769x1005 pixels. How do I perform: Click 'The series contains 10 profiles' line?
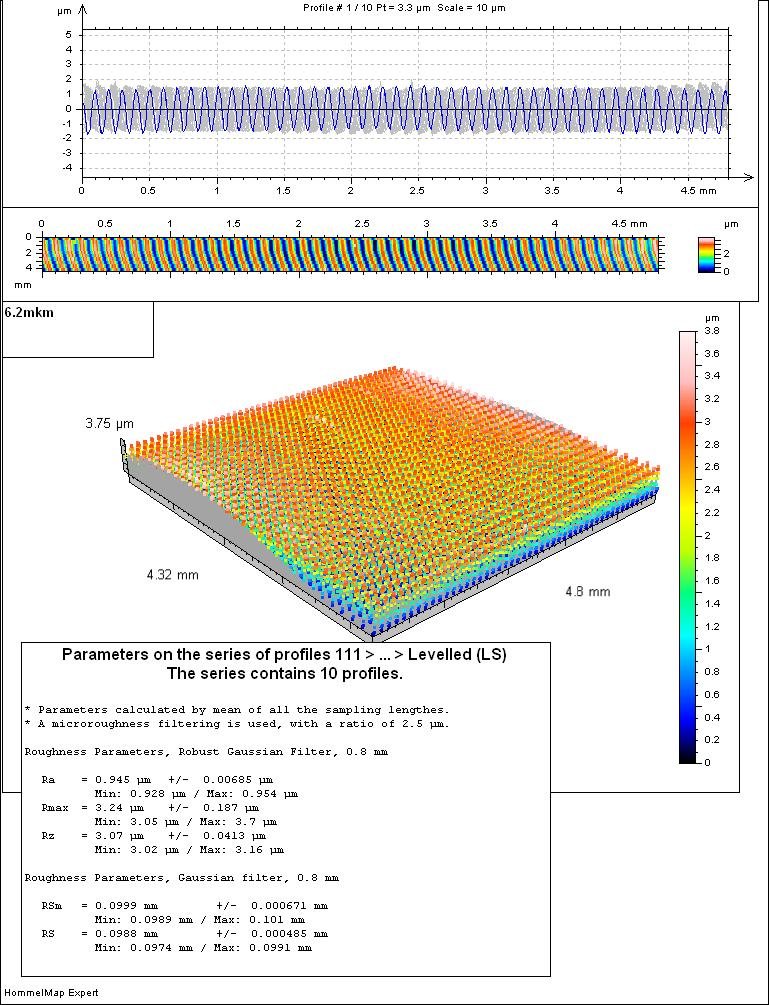click(x=284, y=673)
